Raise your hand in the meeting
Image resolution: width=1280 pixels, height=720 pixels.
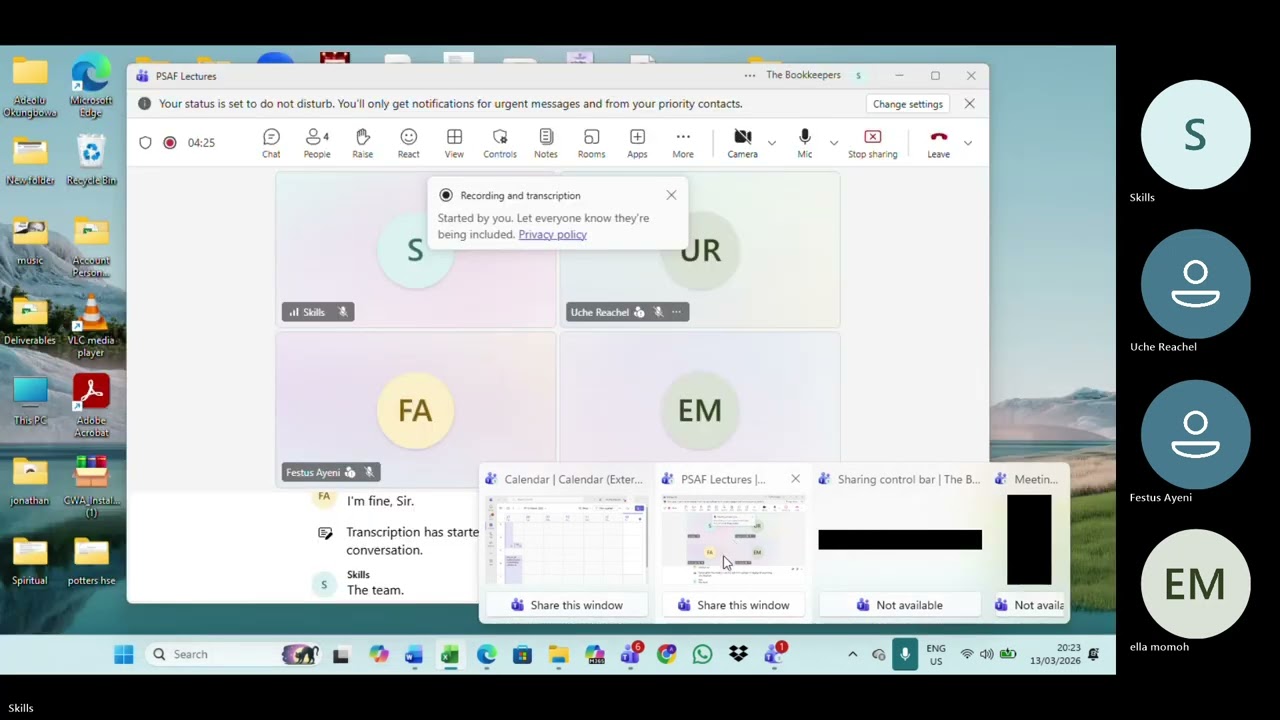point(363,143)
